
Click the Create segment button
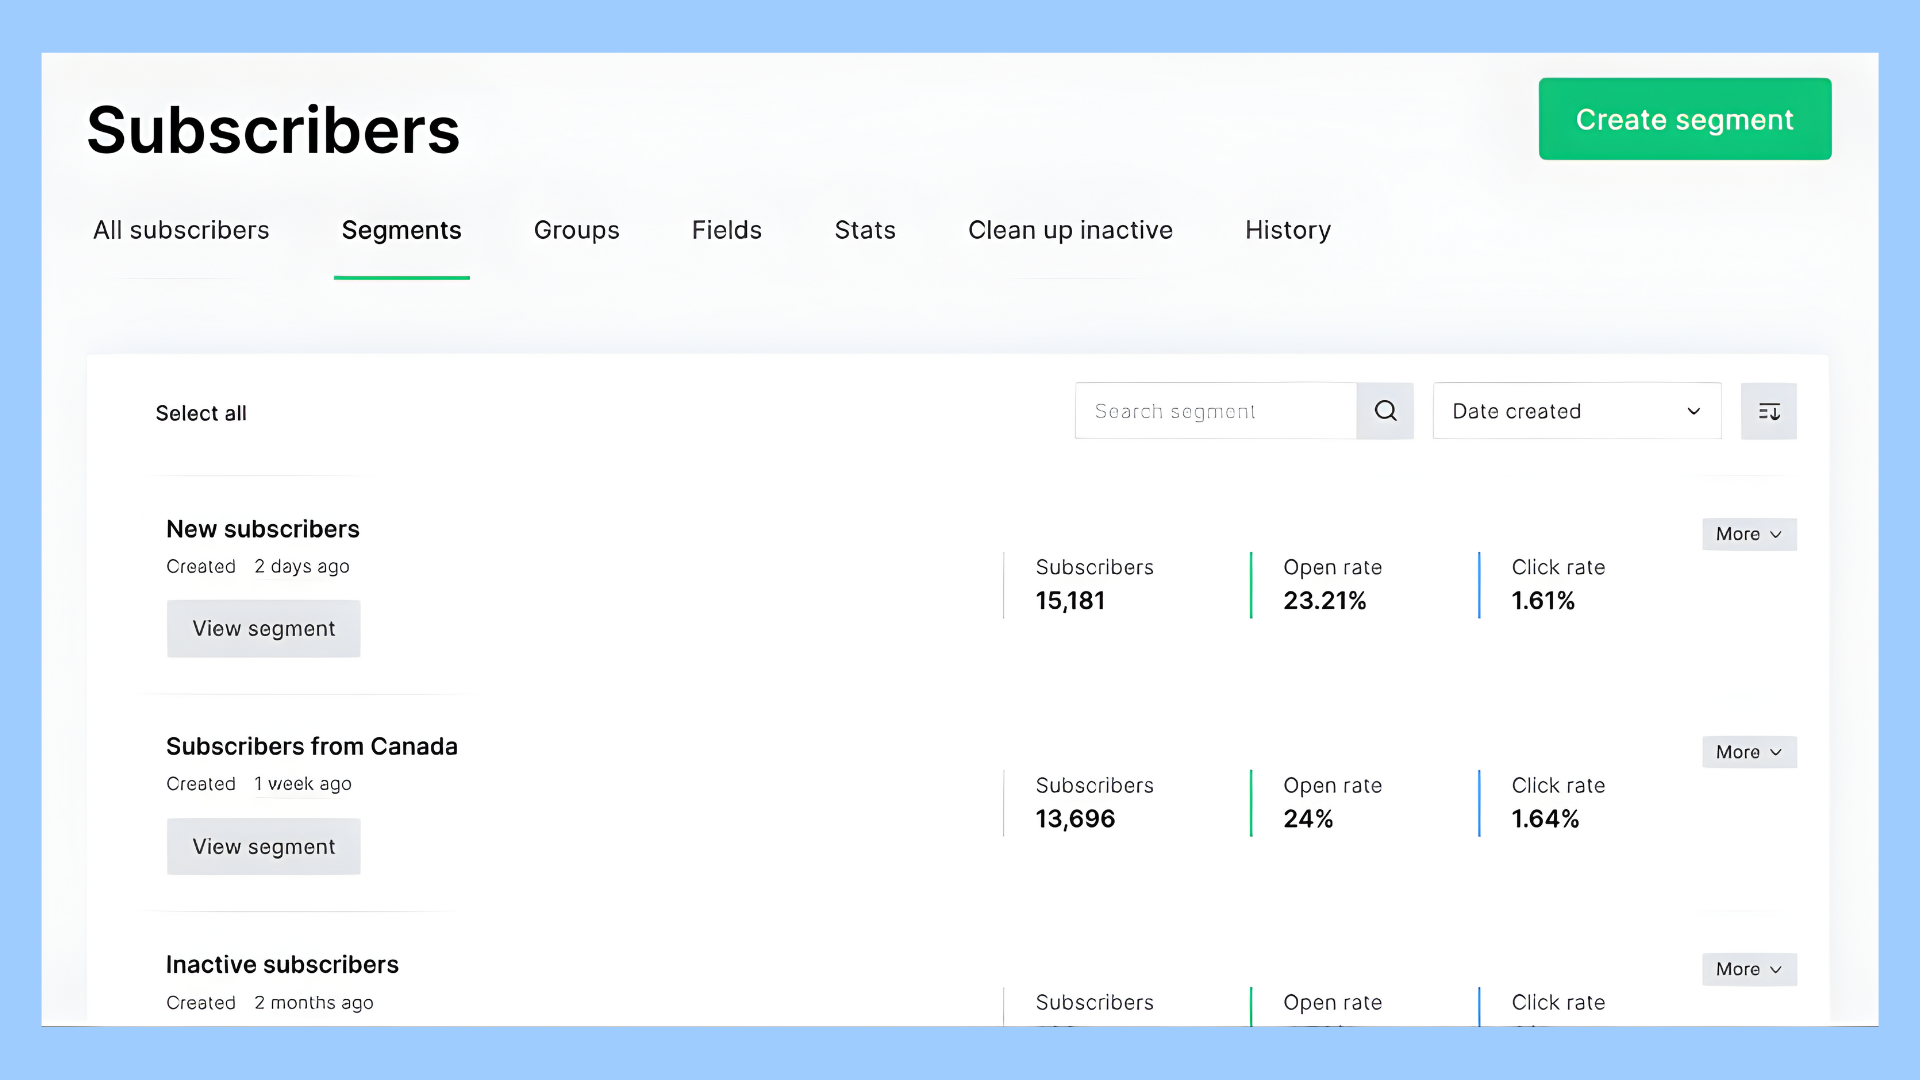click(1684, 119)
